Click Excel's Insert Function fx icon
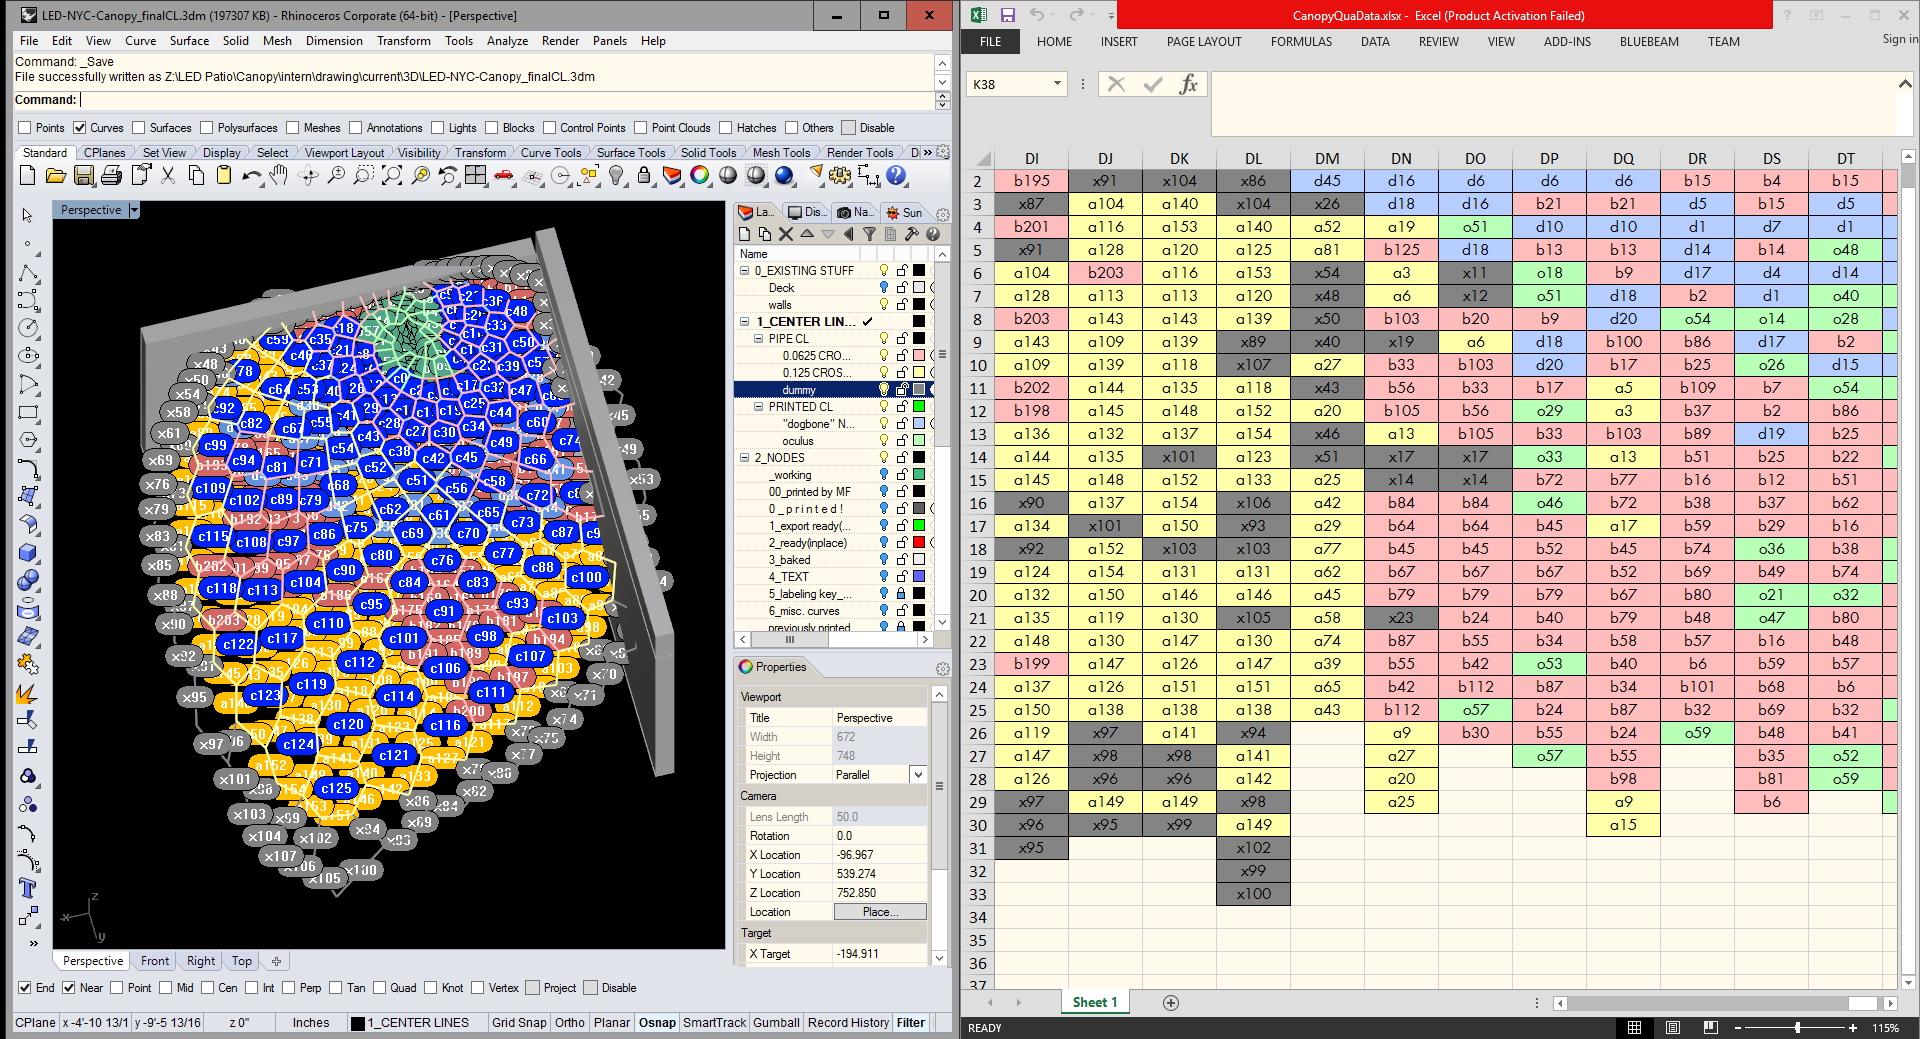This screenshot has height=1039, width=1920. (x=1188, y=85)
